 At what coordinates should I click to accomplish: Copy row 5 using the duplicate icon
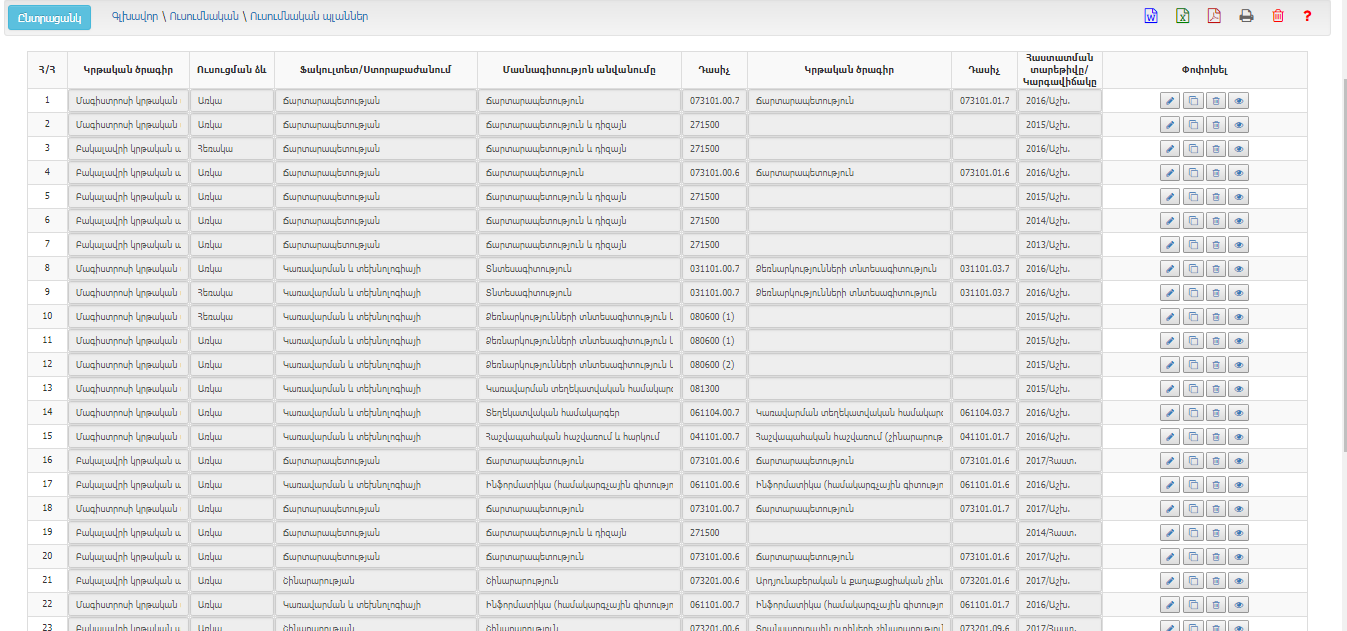tap(1193, 197)
